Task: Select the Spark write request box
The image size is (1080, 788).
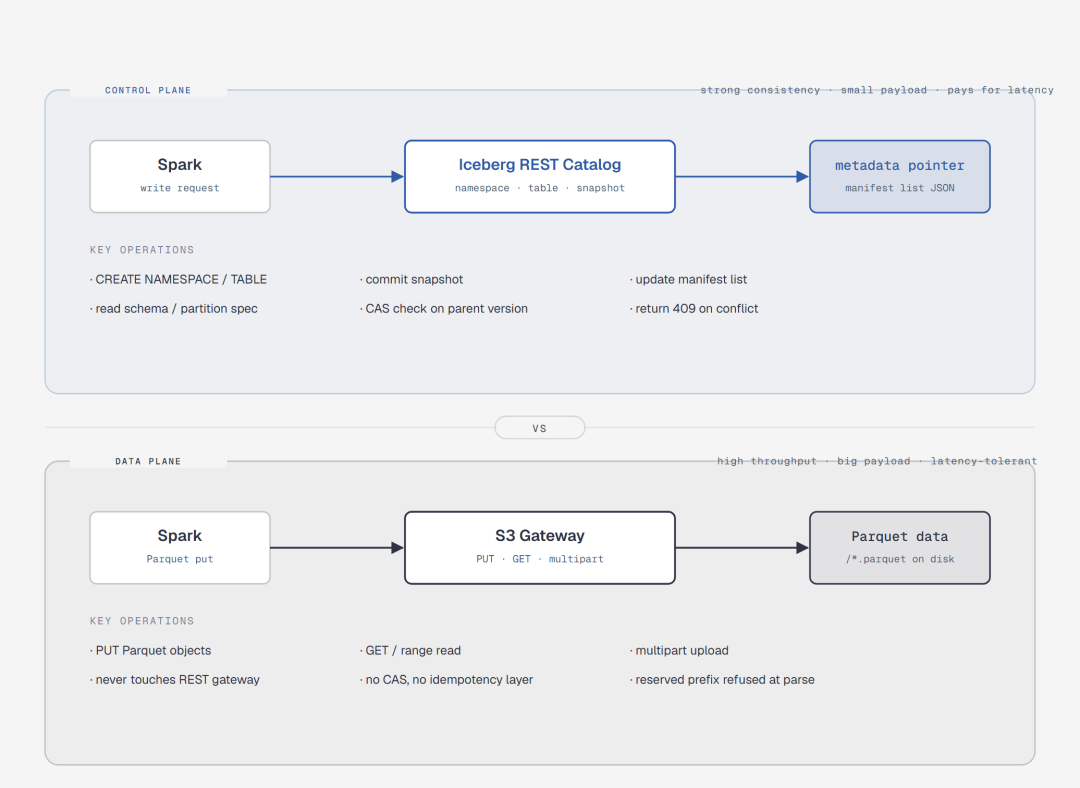Action: [180, 176]
